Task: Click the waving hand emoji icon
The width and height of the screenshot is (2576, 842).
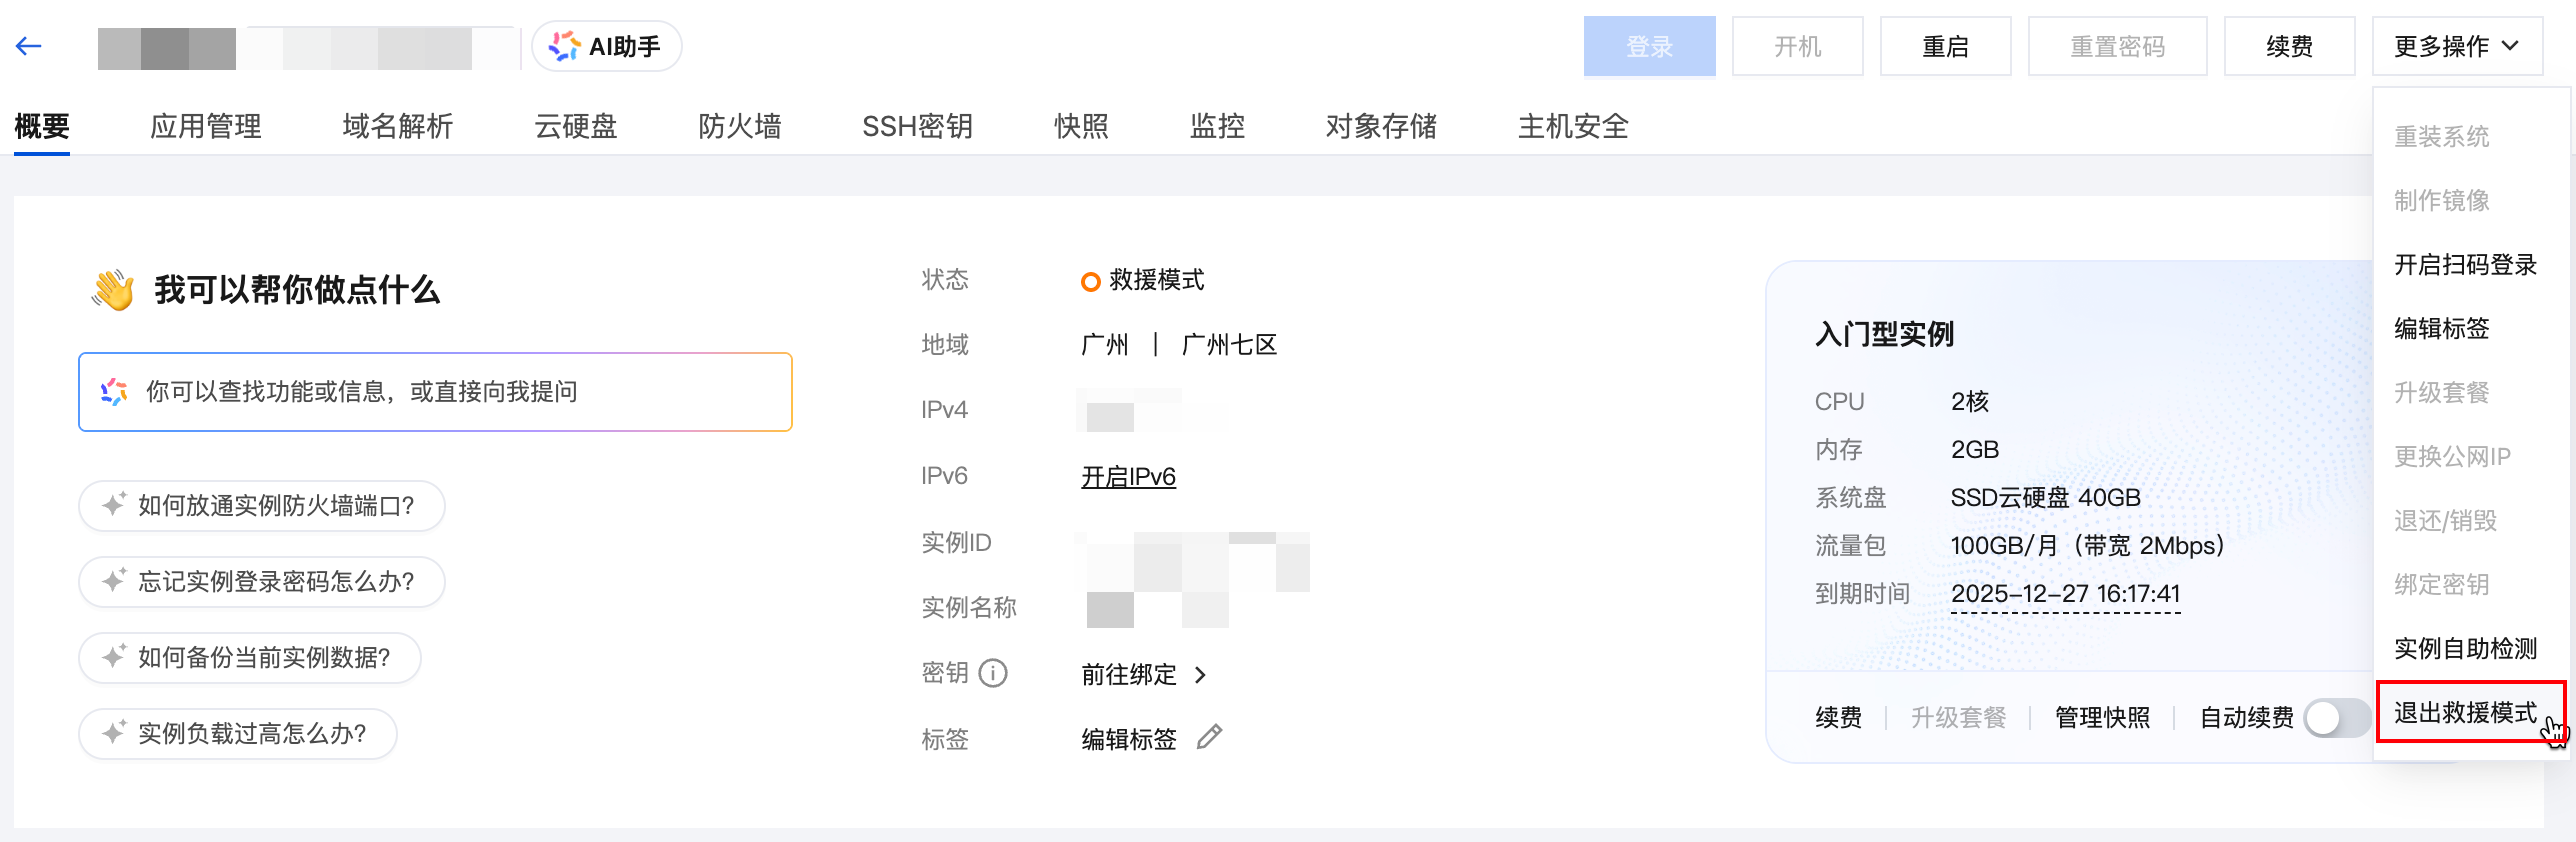Action: point(113,290)
